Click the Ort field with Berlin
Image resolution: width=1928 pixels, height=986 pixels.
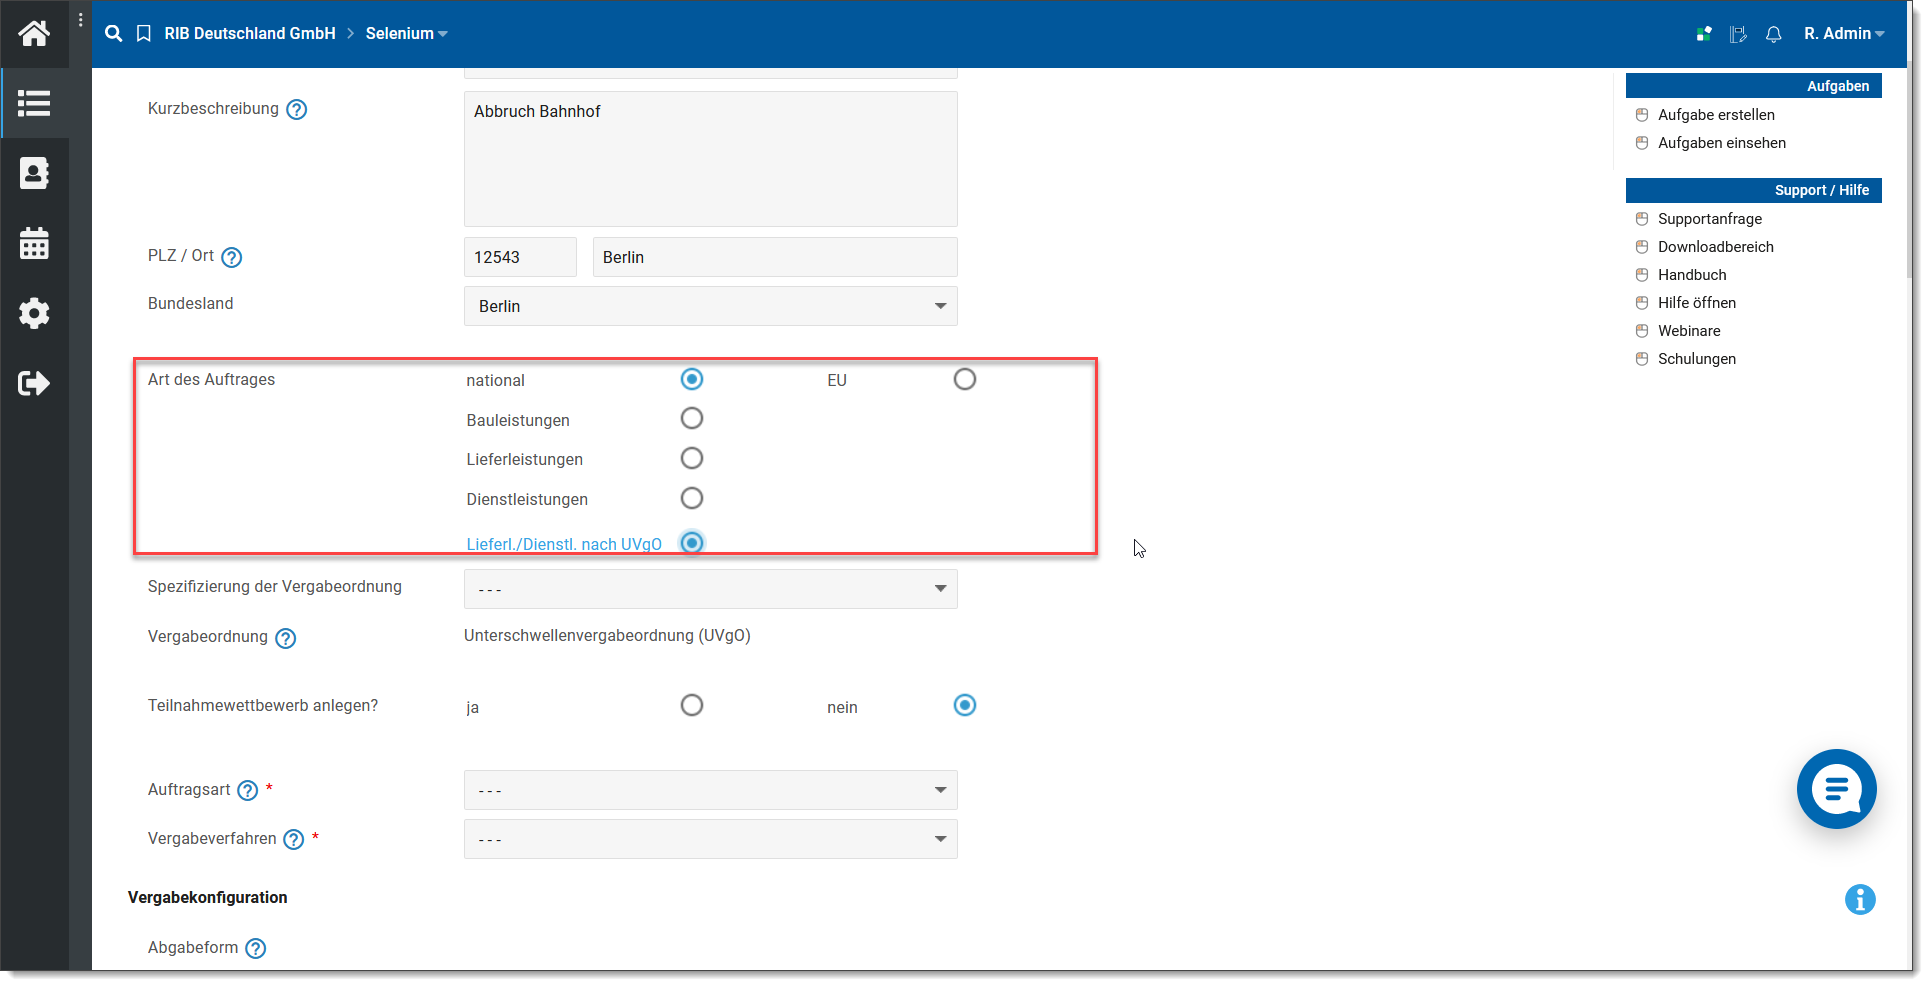(x=775, y=257)
